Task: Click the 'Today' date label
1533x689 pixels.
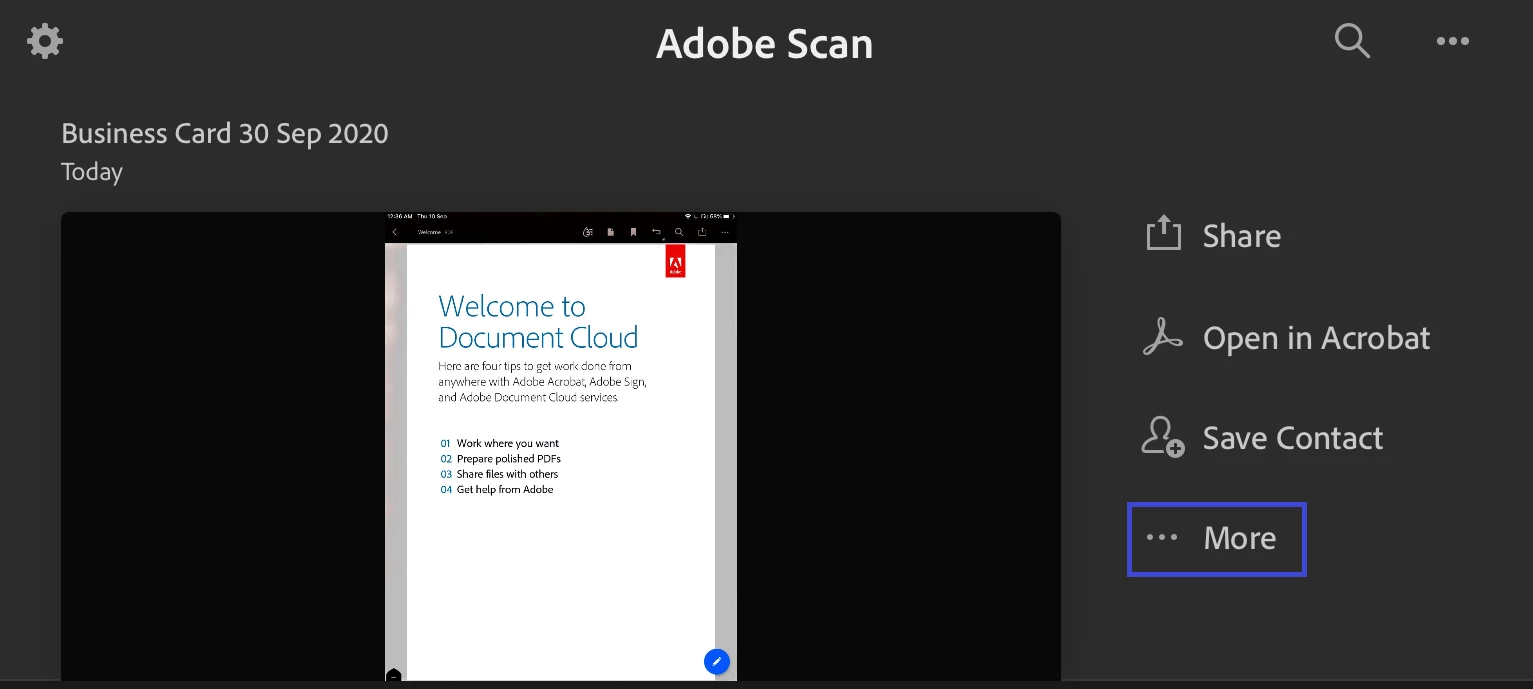Action: [x=92, y=172]
